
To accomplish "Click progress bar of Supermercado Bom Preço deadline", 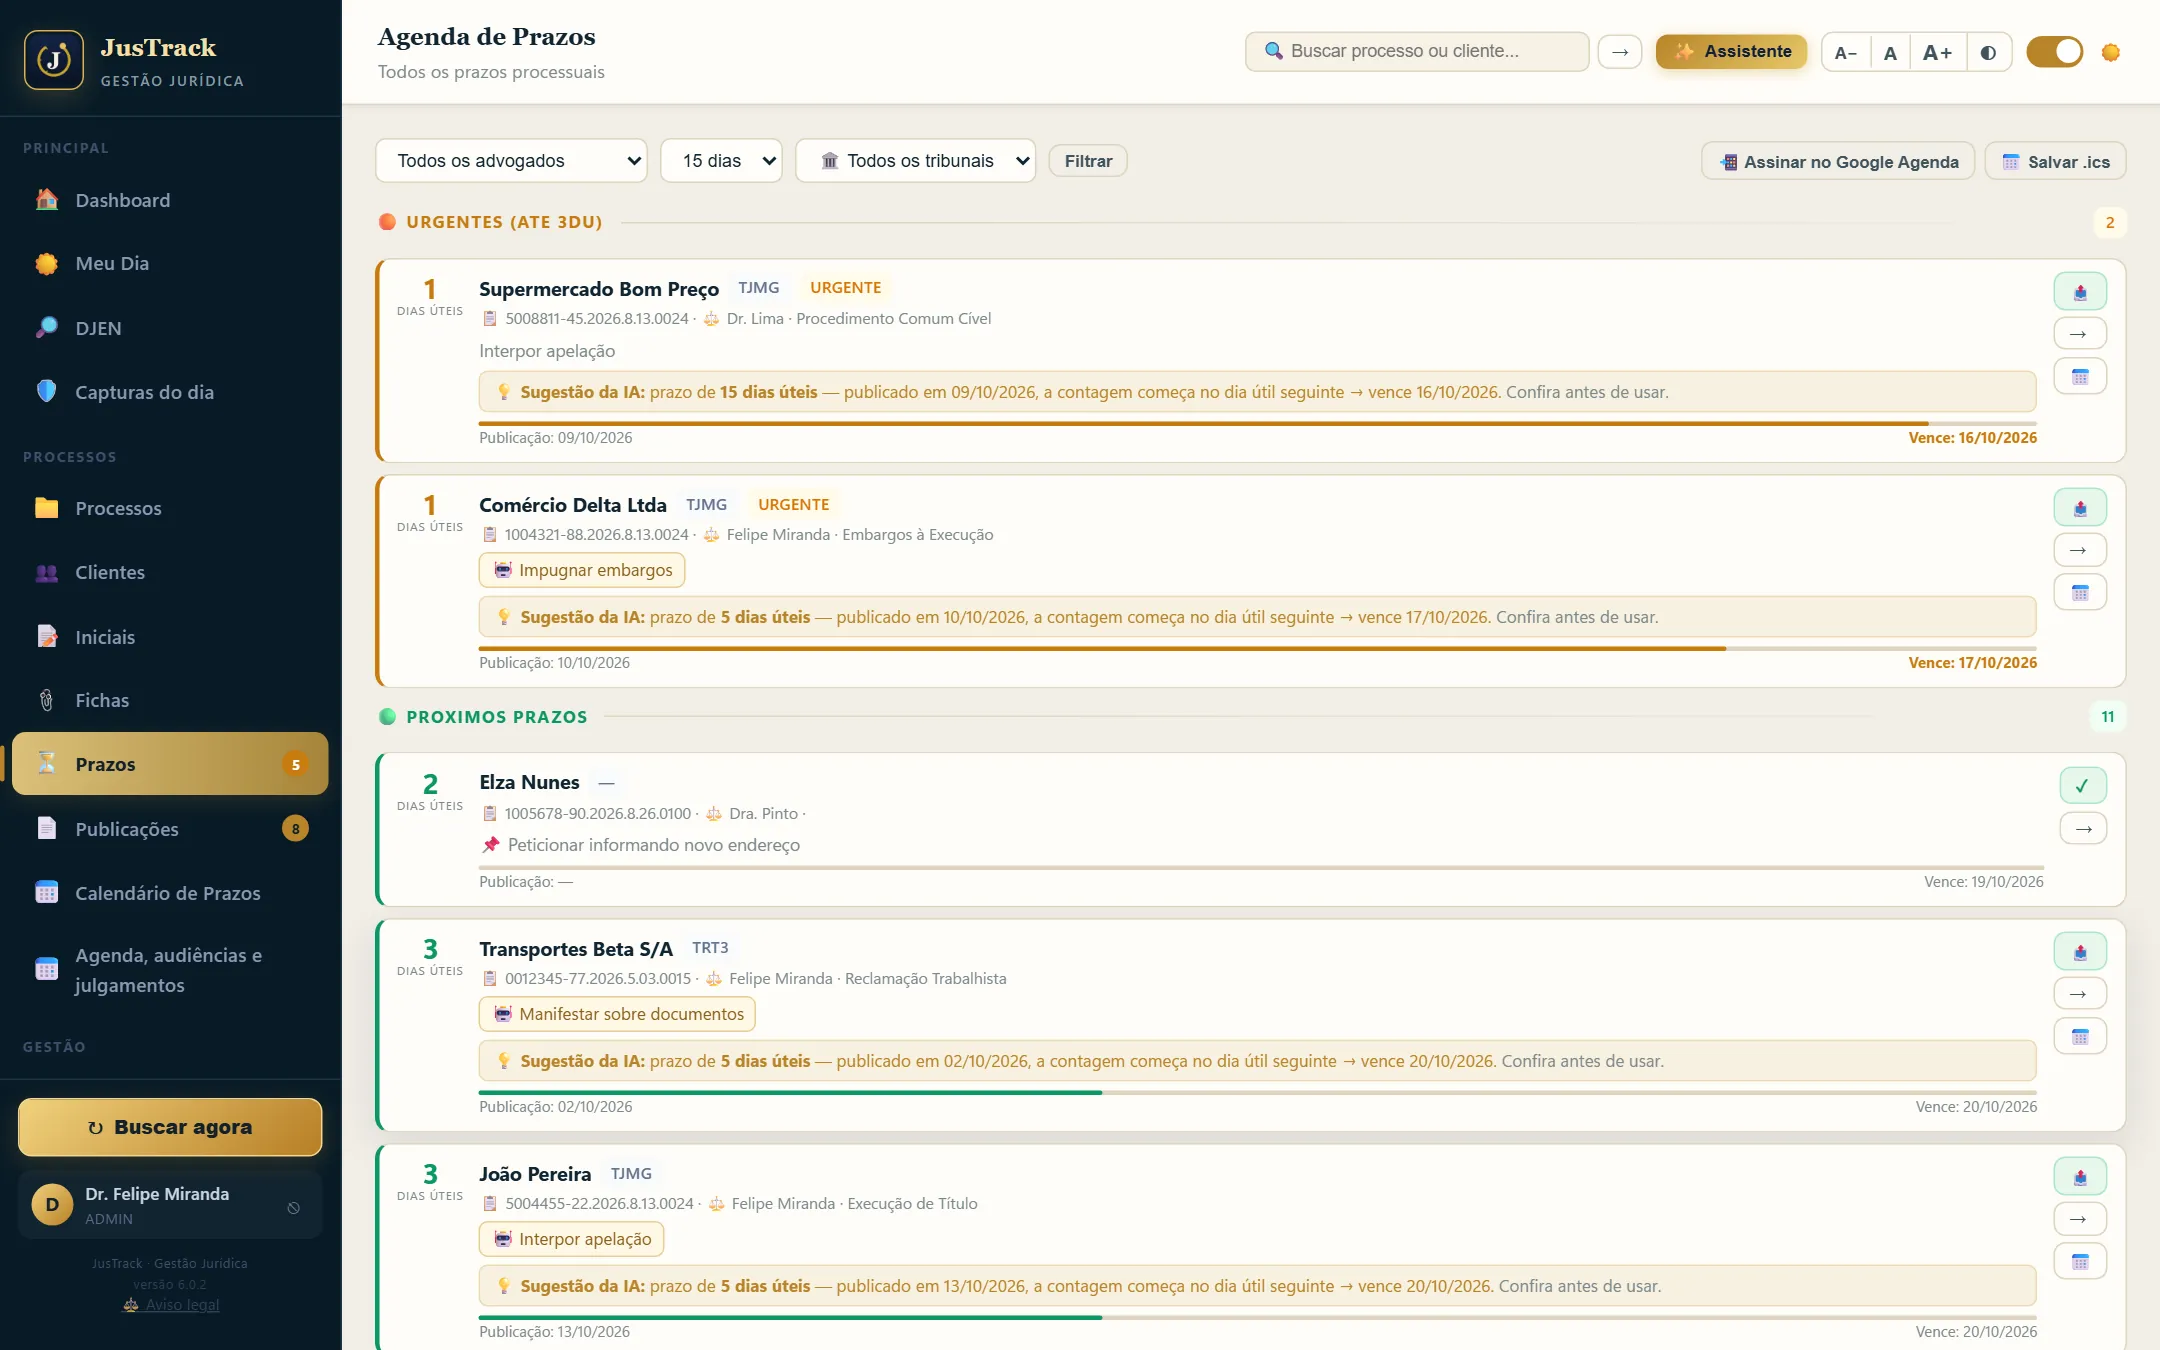I will (1258, 423).
